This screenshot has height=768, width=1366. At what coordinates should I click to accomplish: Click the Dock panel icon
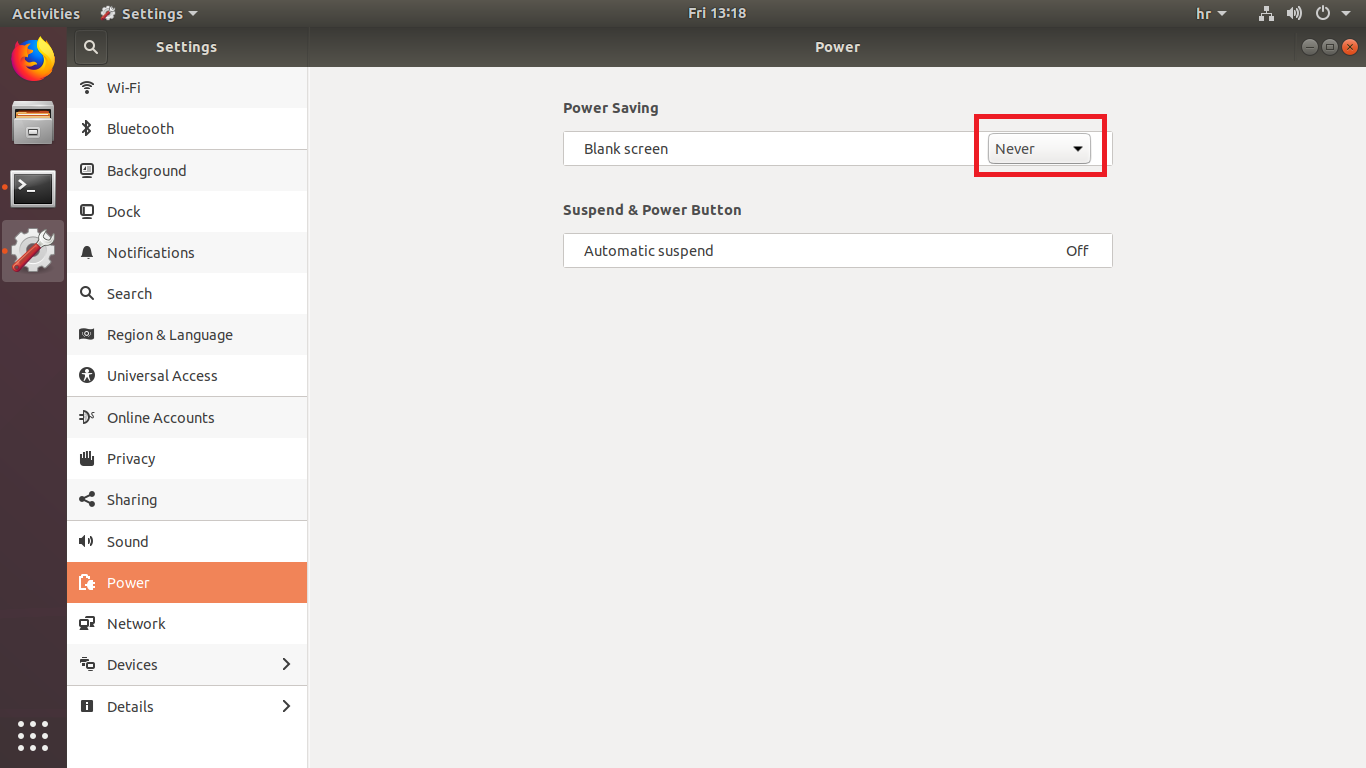click(x=87, y=212)
